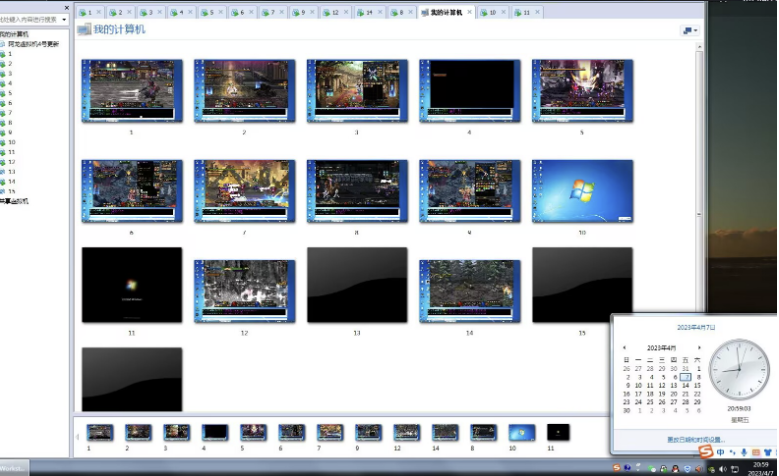Switch to VM tab 7
This screenshot has width=779, height=476.
click(x=272, y=12)
